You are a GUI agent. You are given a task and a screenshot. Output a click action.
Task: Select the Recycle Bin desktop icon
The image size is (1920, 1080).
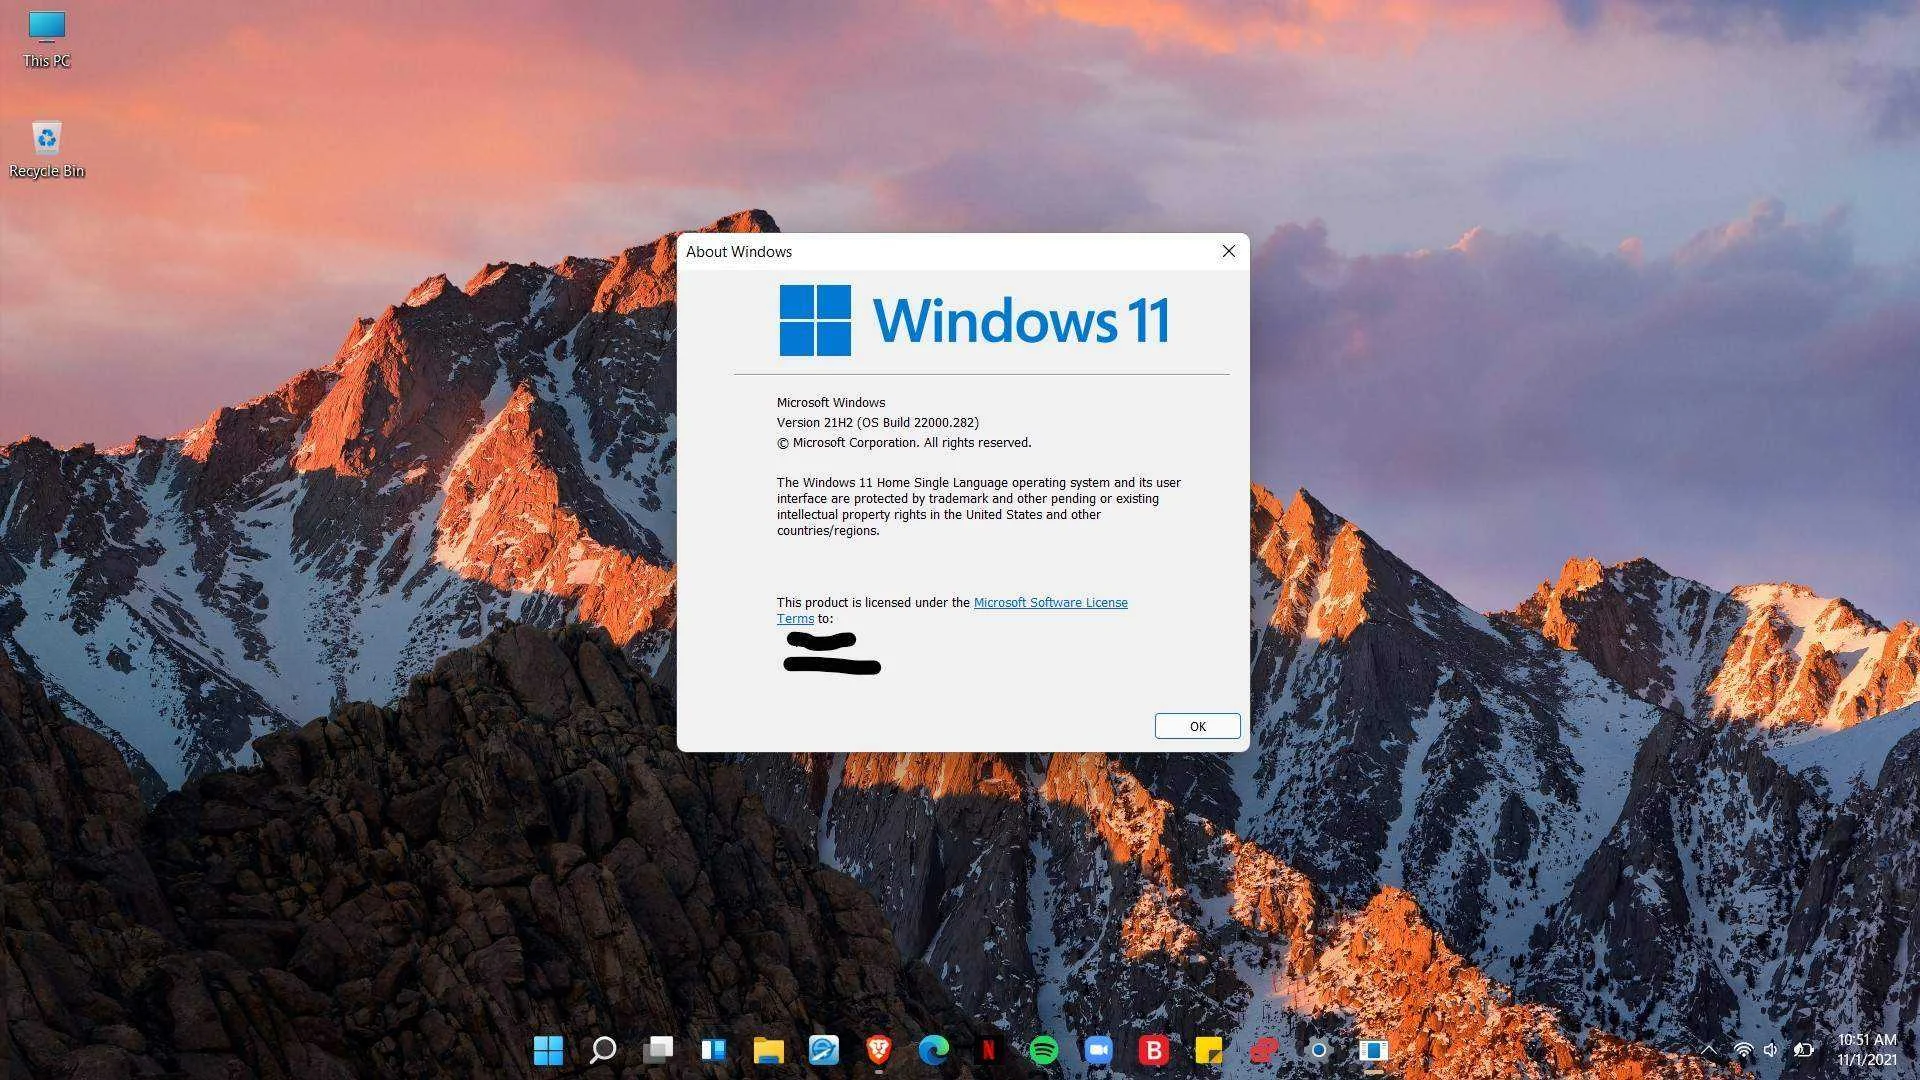pos(46,150)
